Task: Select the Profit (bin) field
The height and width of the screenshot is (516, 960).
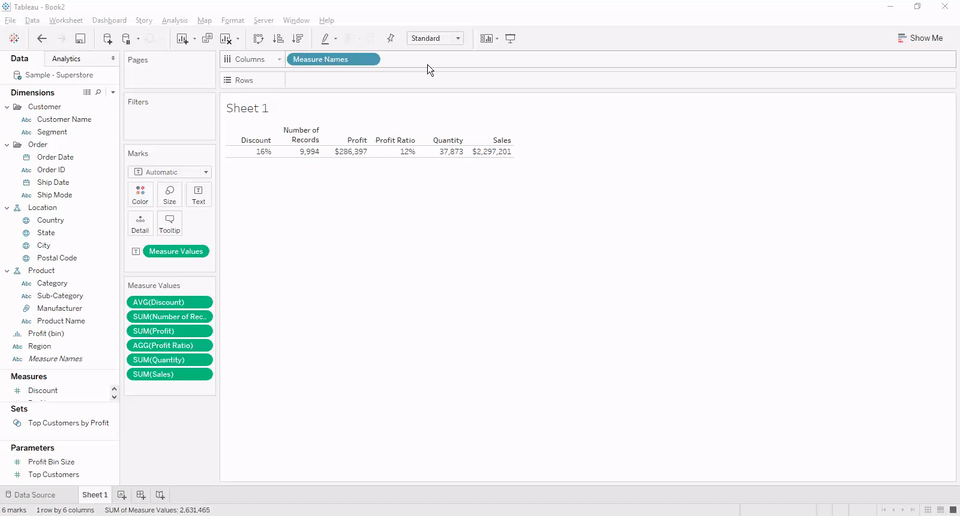Action: coord(46,334)
